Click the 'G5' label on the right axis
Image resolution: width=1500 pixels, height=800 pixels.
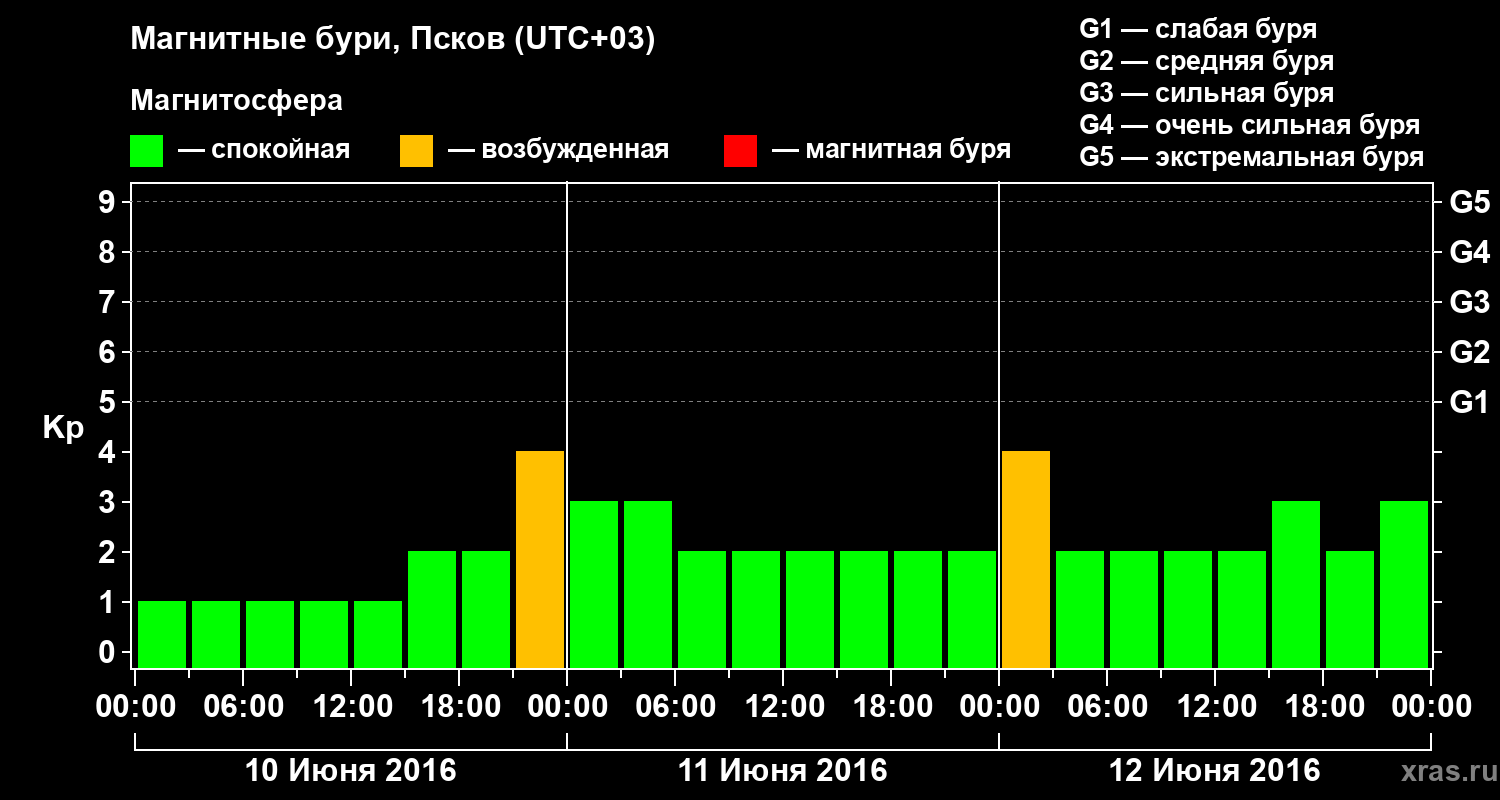(1469, 202)
